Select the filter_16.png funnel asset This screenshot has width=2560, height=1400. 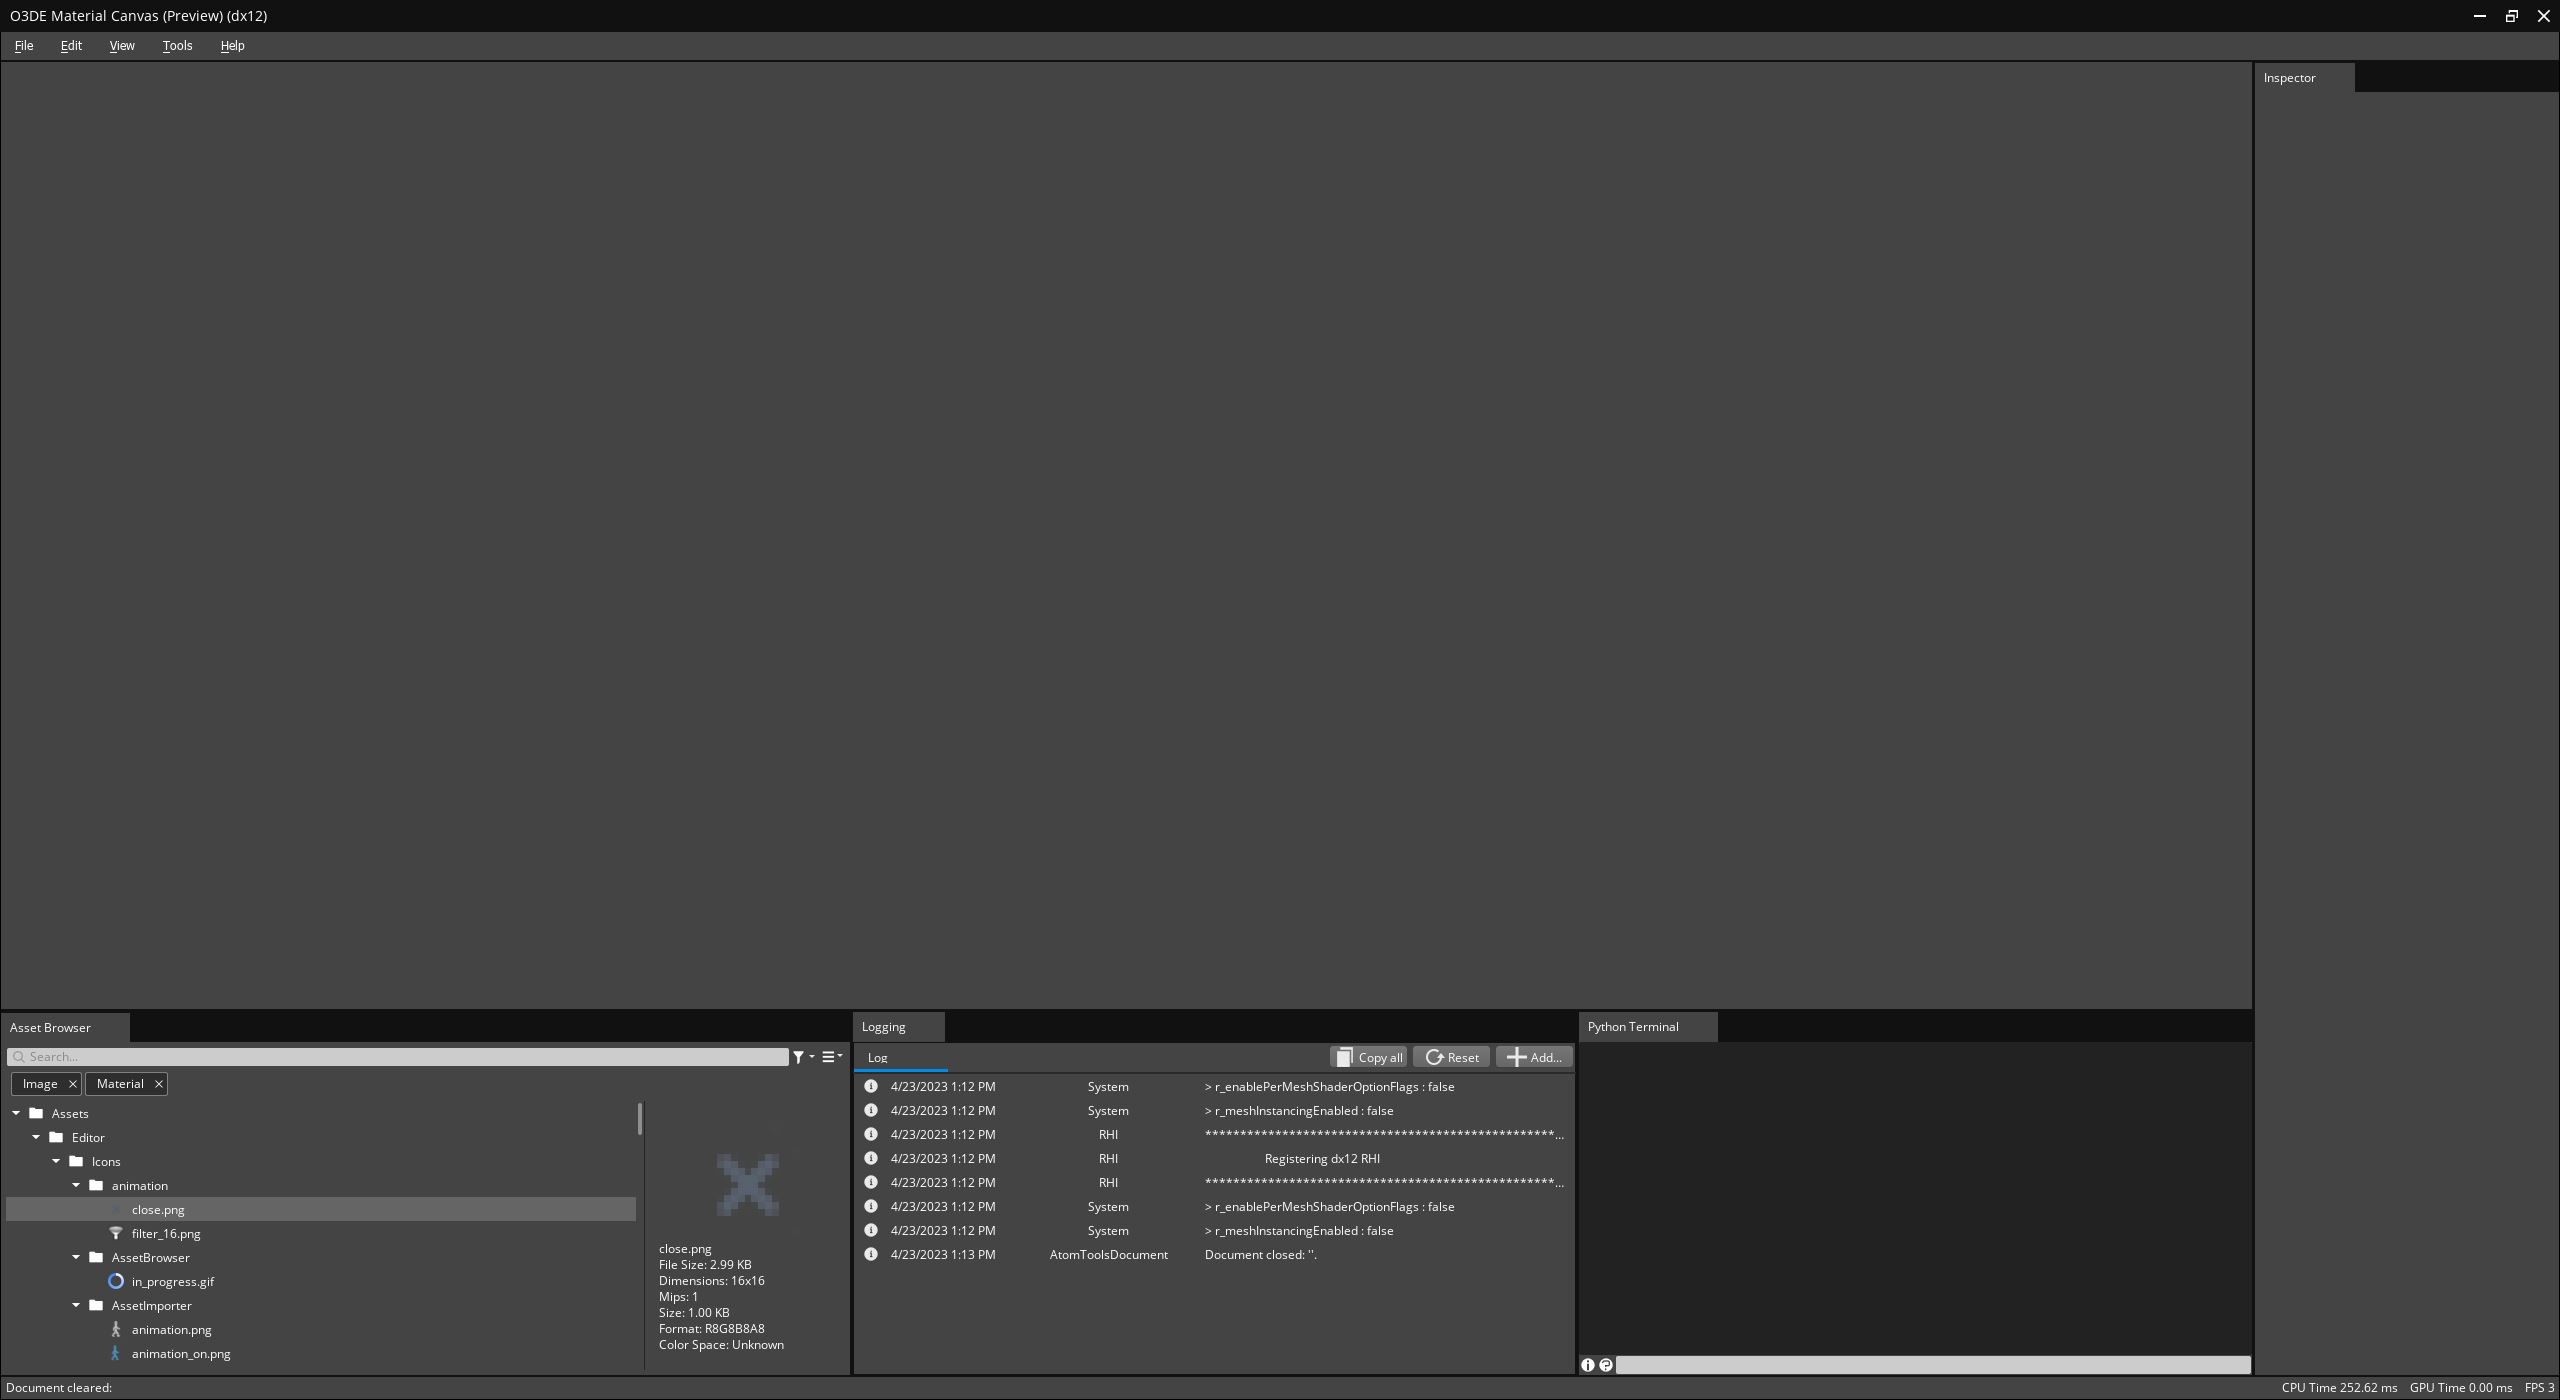point(166,1234)
